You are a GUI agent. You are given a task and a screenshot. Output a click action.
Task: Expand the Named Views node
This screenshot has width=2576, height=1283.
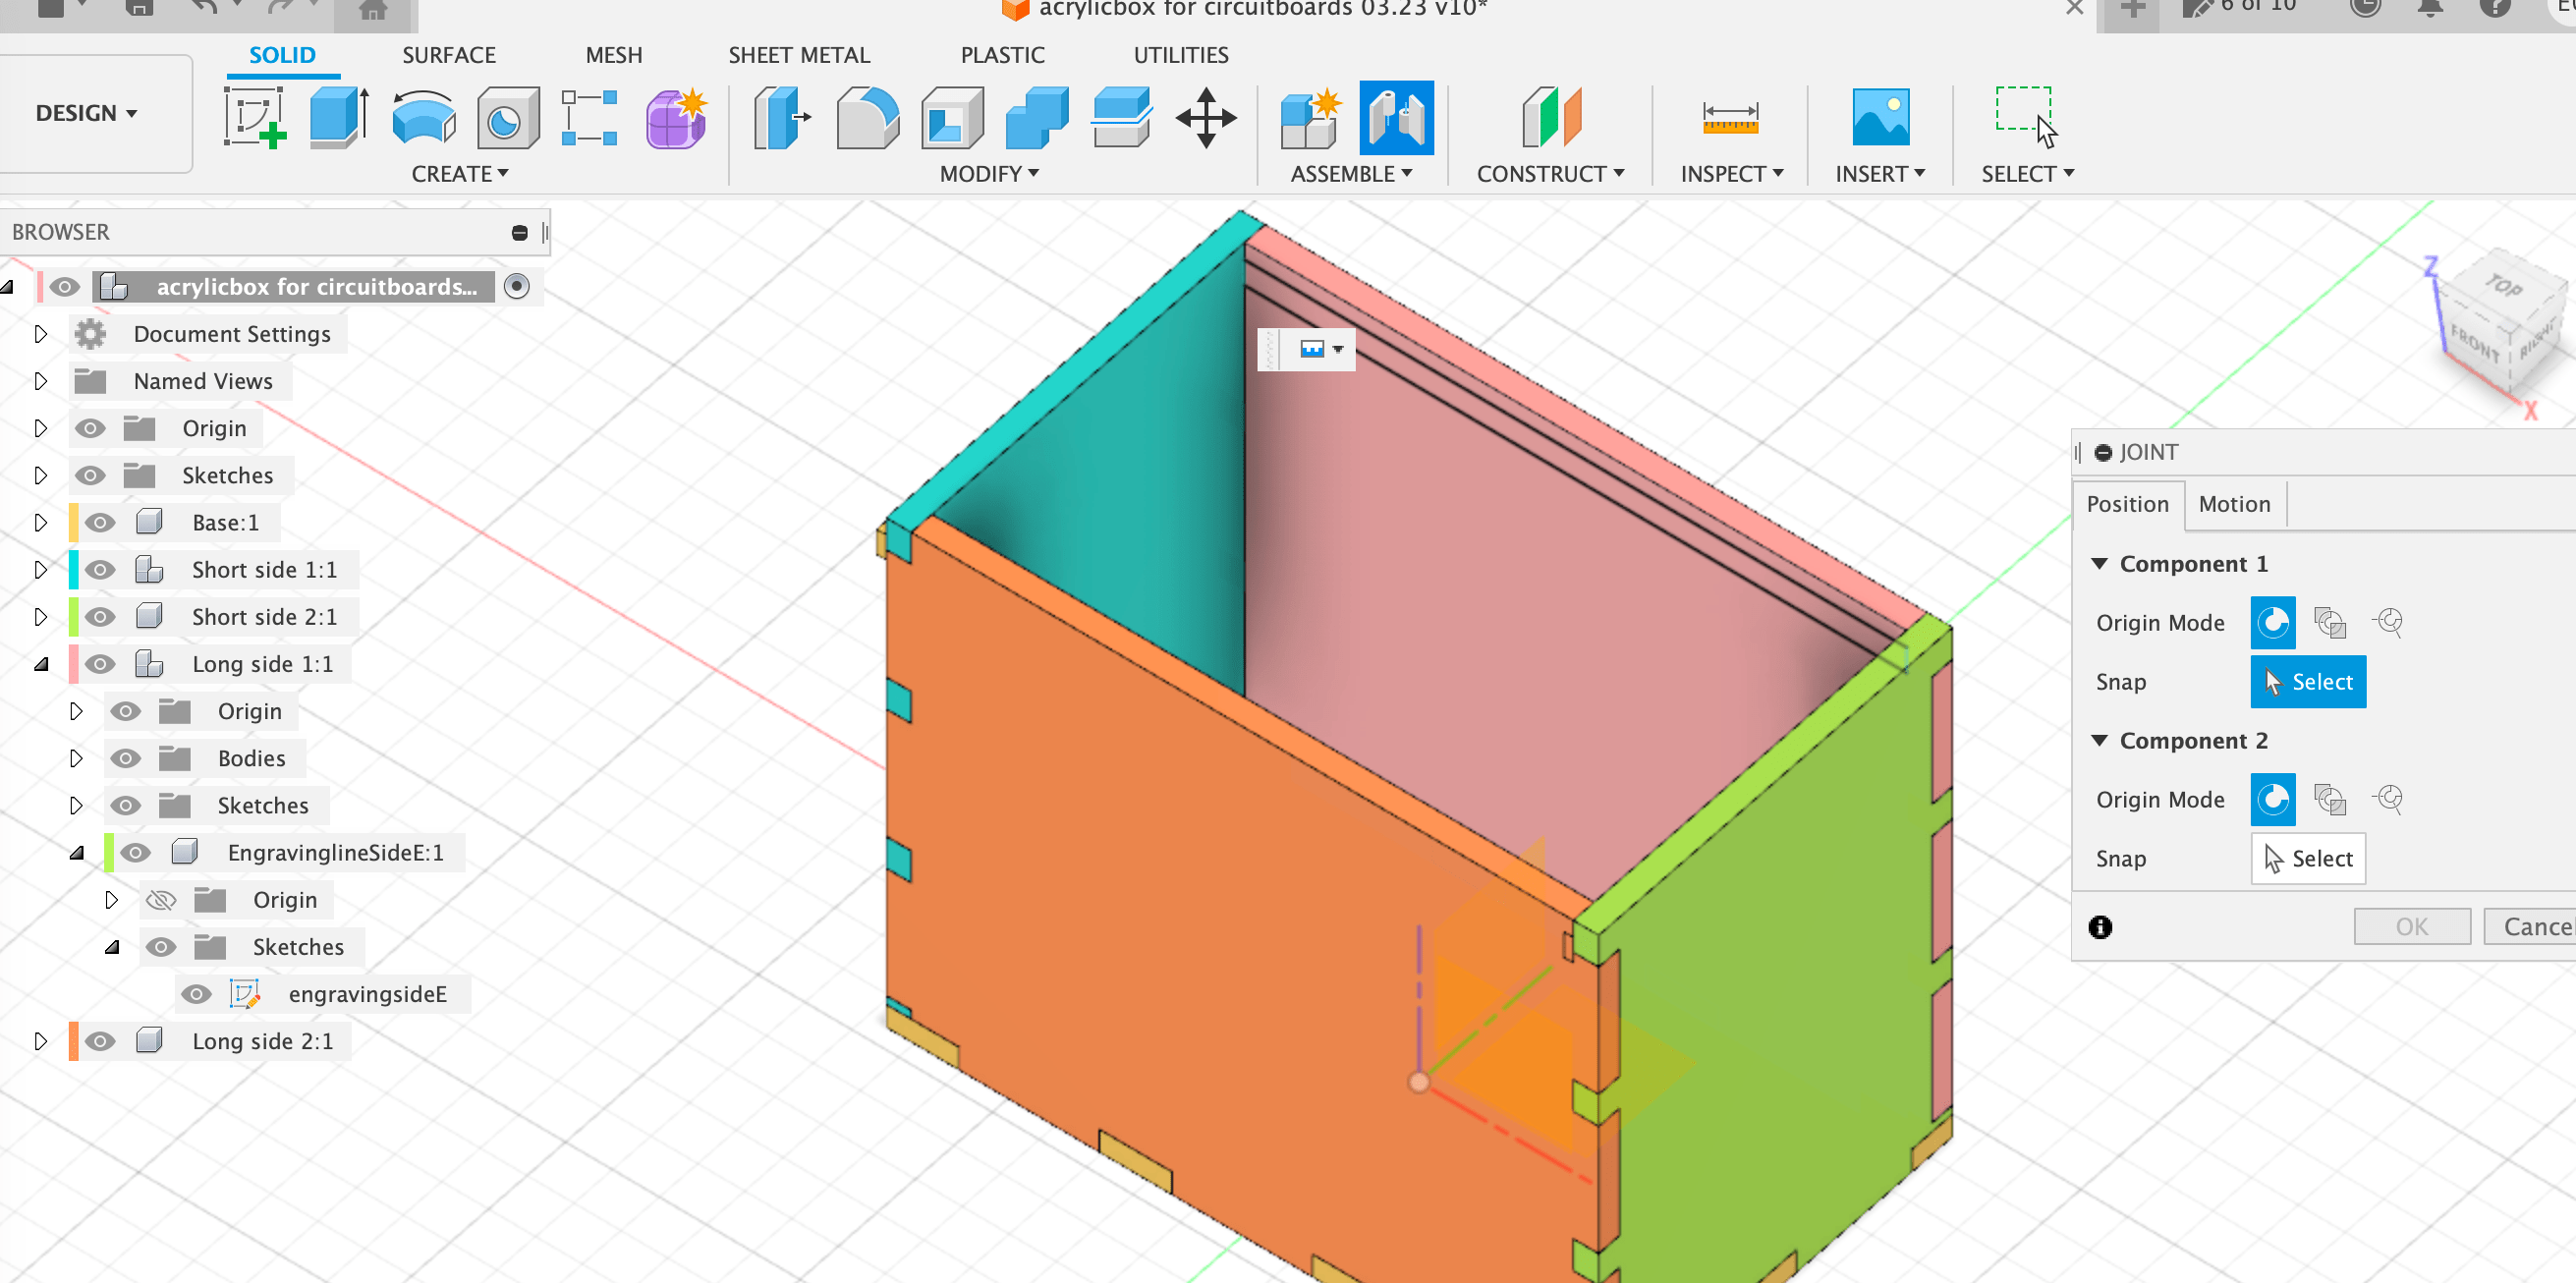tap(40, 381)
